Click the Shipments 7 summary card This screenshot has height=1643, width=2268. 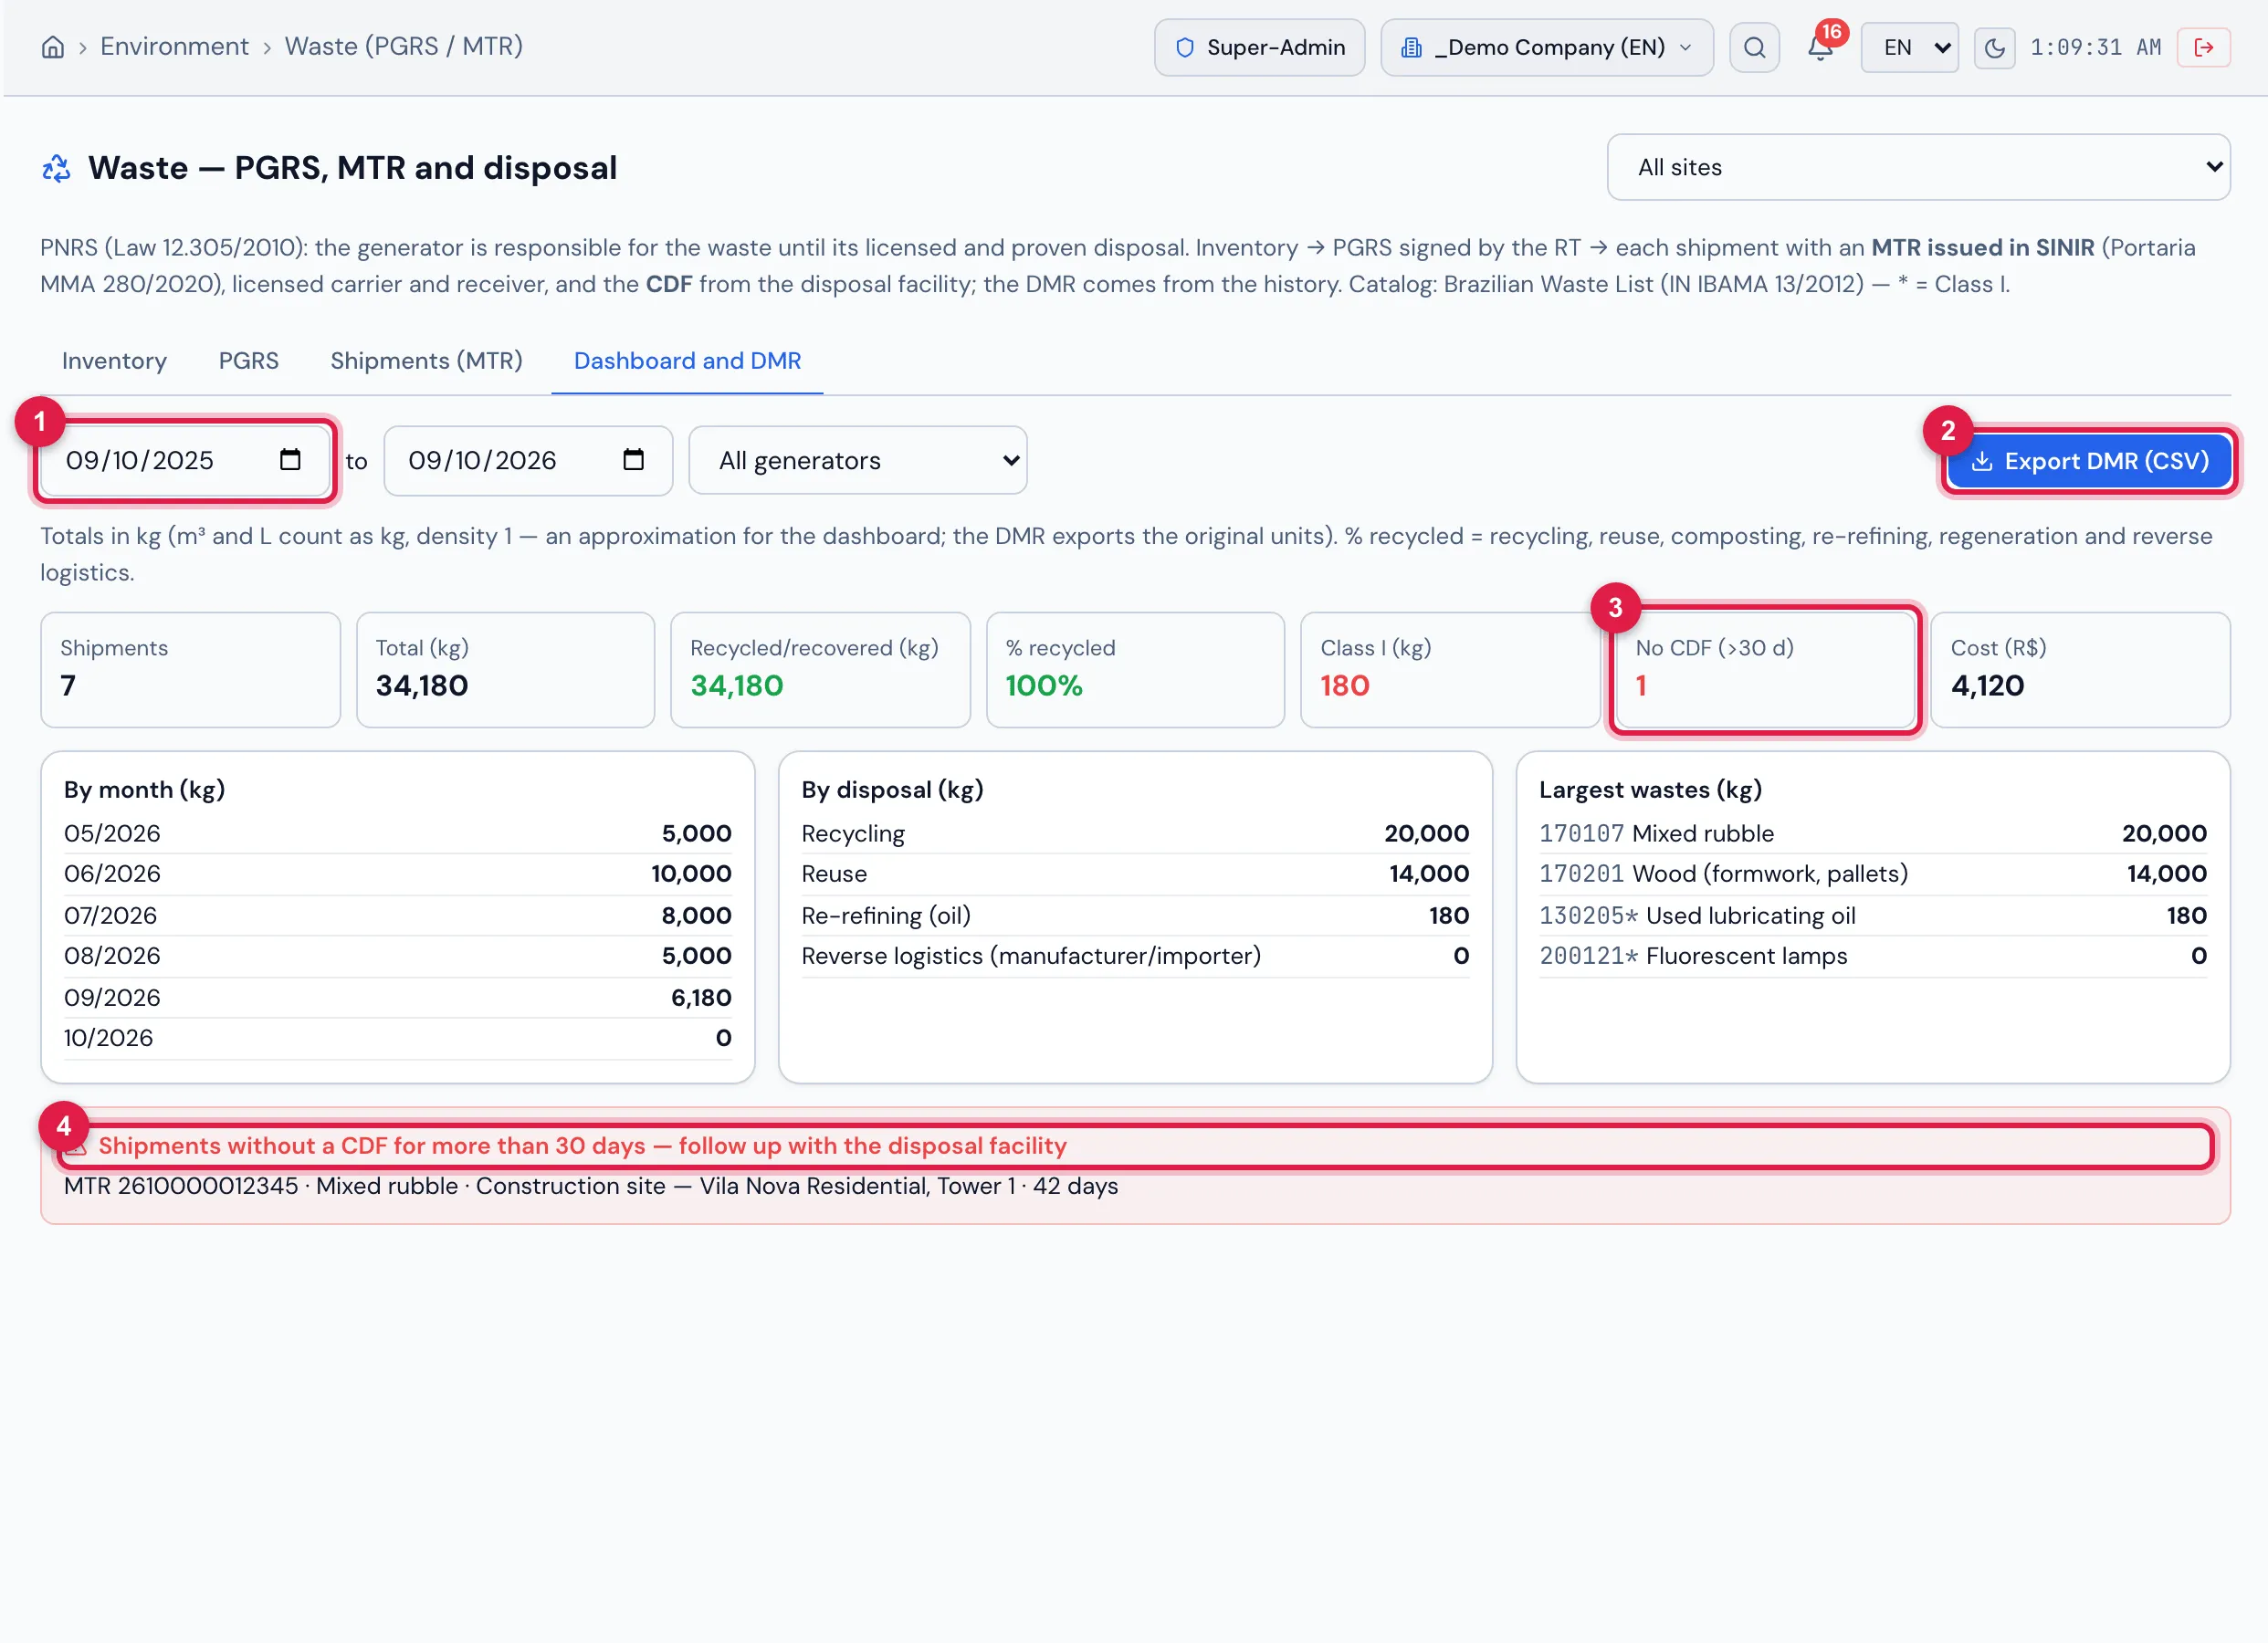(190, 670)
